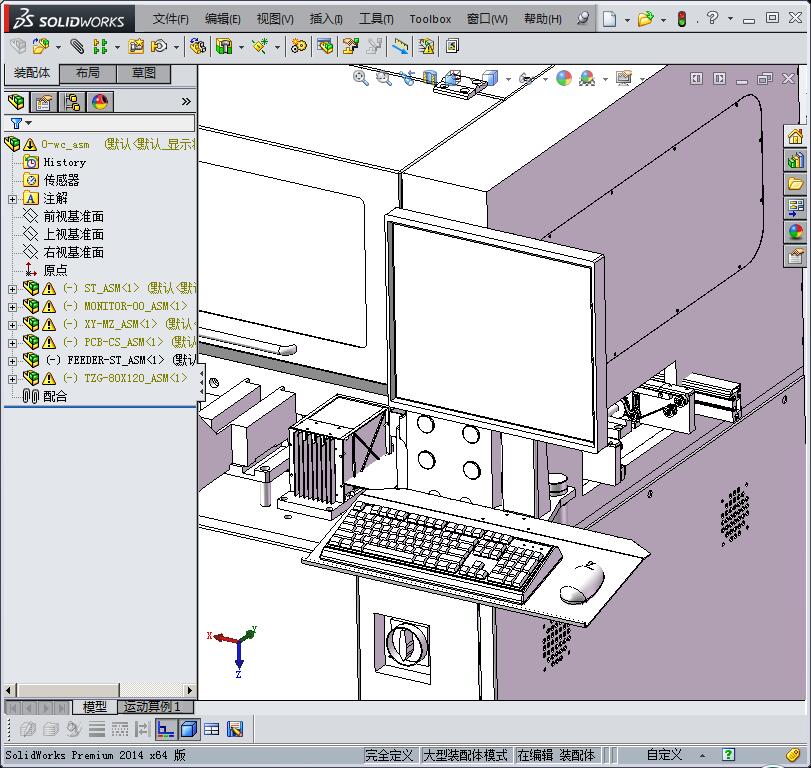This screenshot has height=768, width=811.
Task: Click the table layout icon in the bottom toolbar
Action: pos(212,730)
